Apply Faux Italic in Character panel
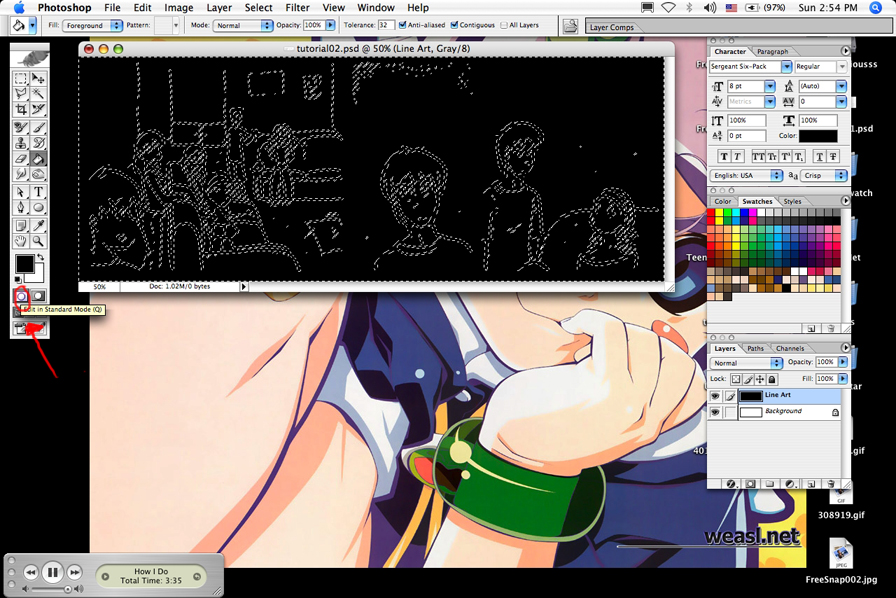This screenshot has width=896, height=598. click(737, 157)
